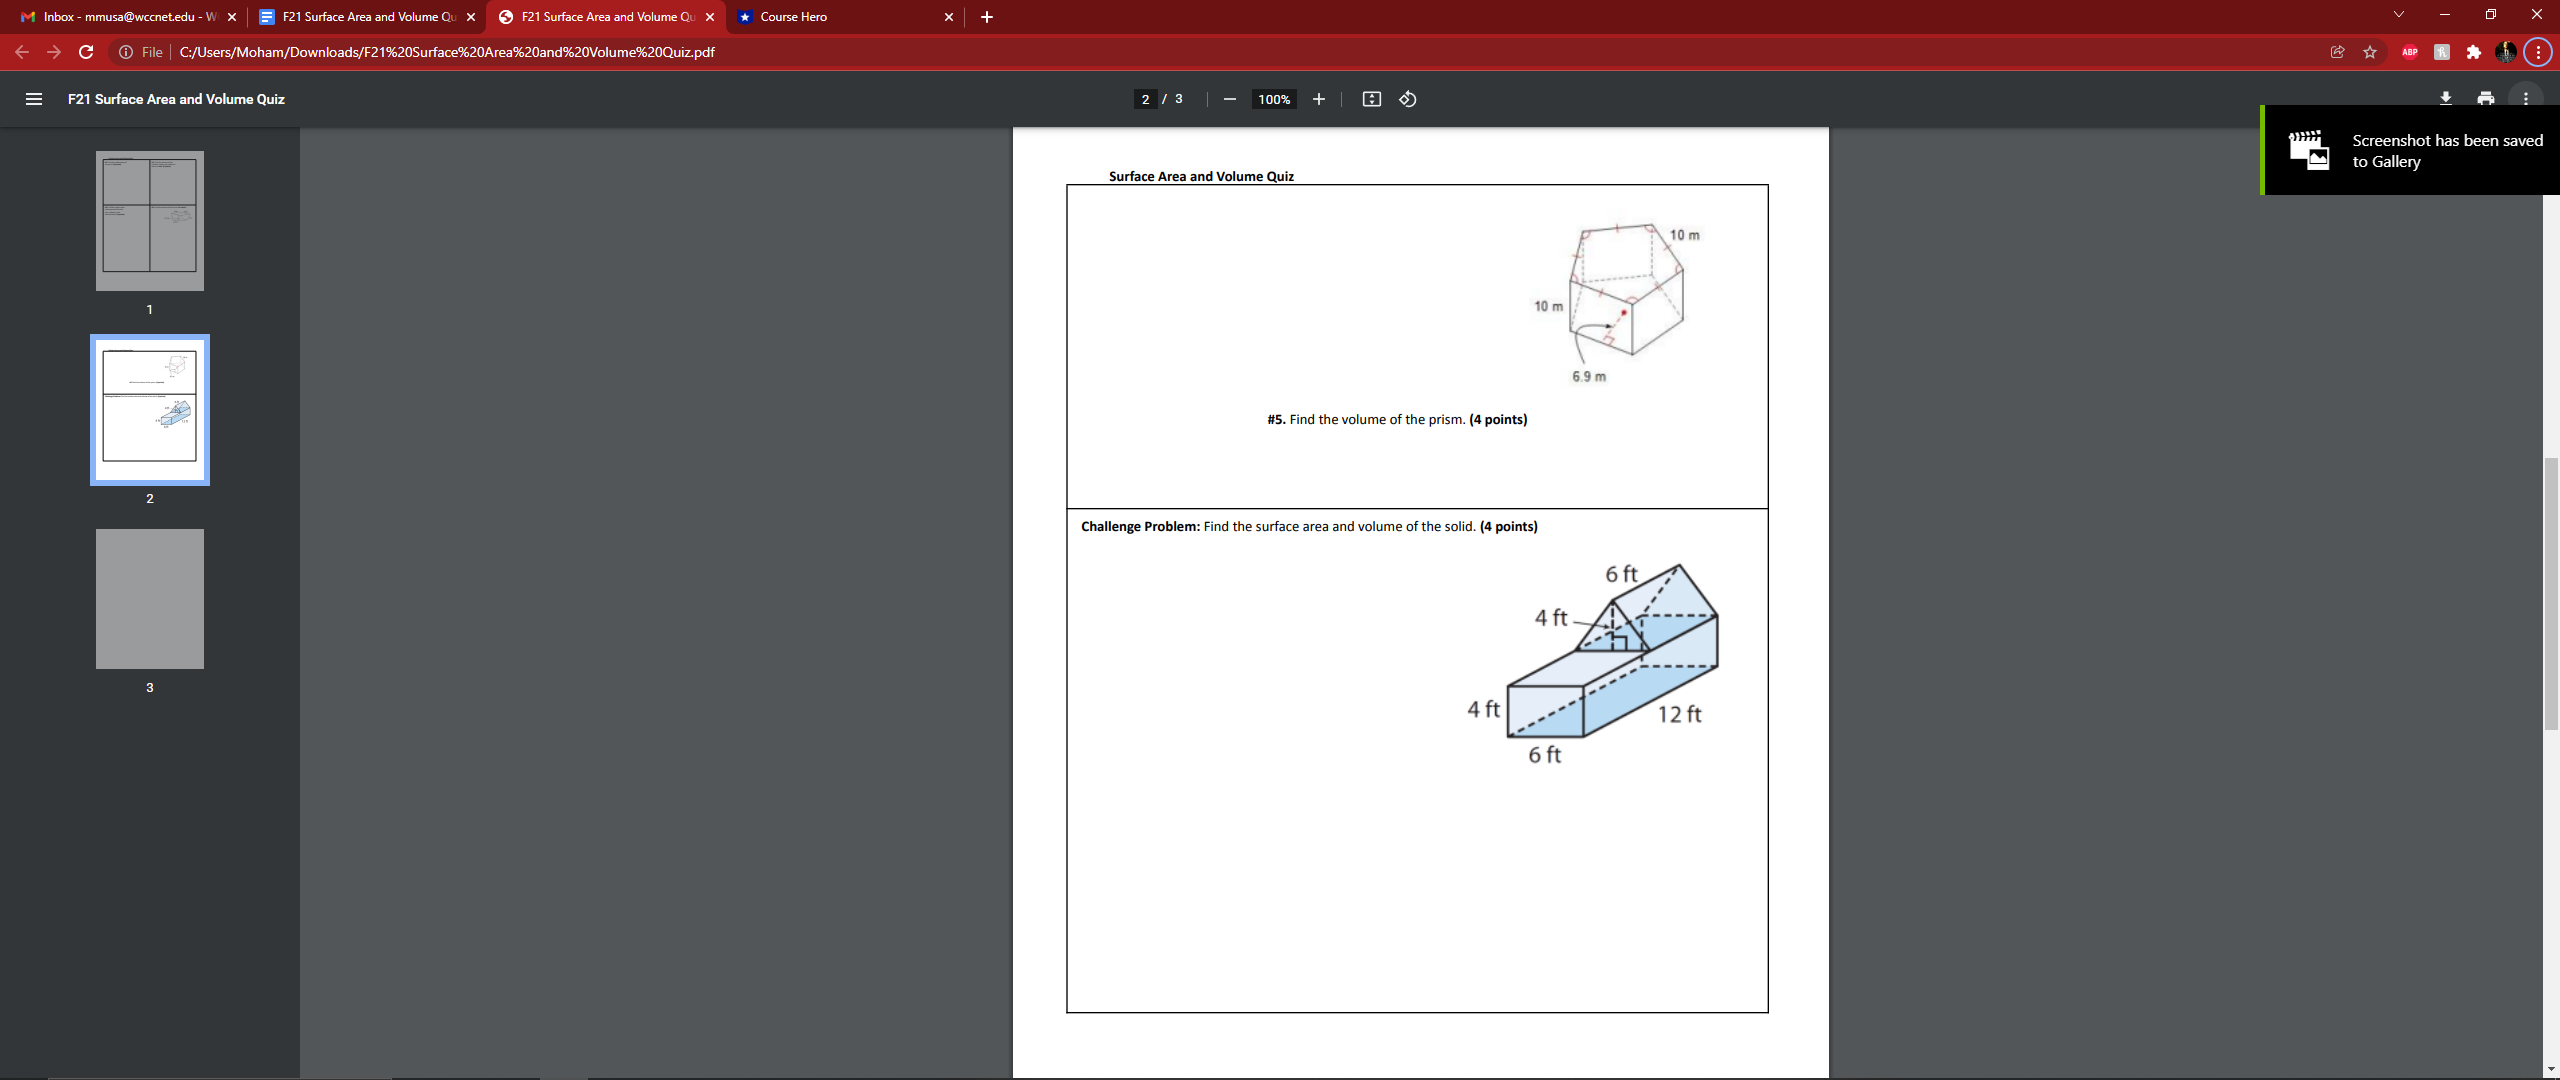This screenshot has width=2560, height=1080.
Task: Open the extensions puzzle-piece menu
Action: coord(2473,52)
